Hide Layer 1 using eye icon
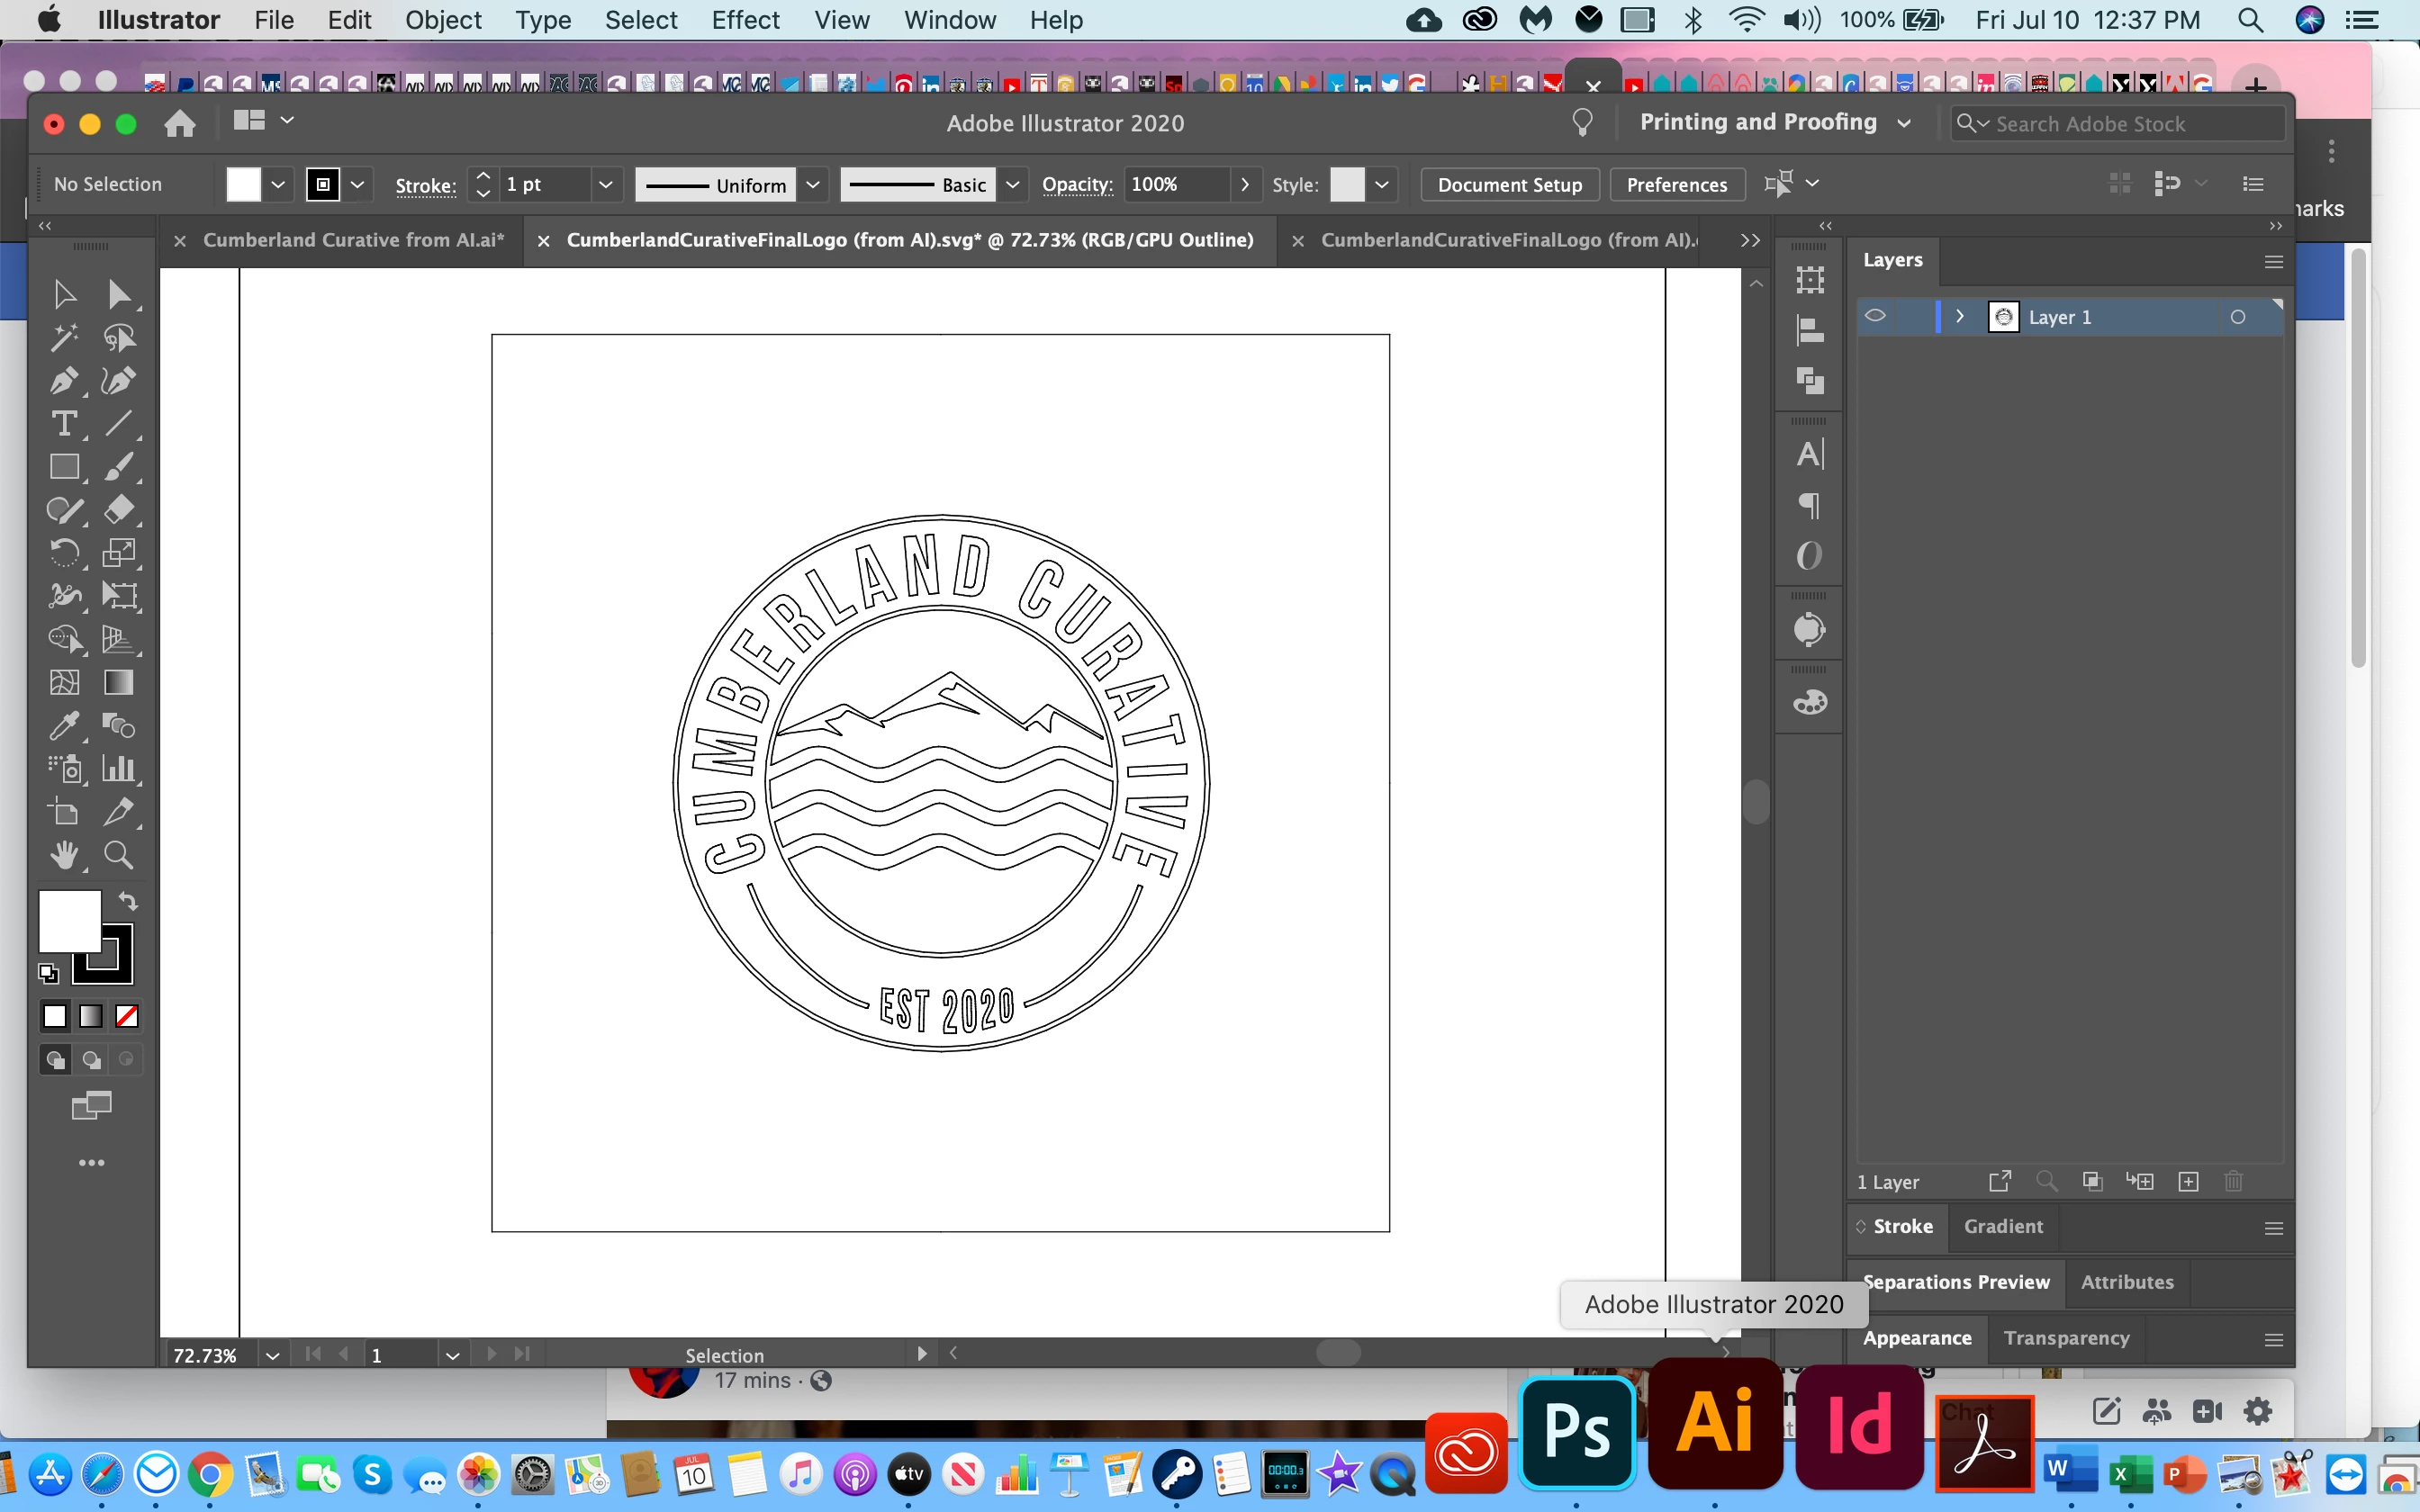The height and width of the screenshot is (1512, 2420). [x=1876, y=317]
